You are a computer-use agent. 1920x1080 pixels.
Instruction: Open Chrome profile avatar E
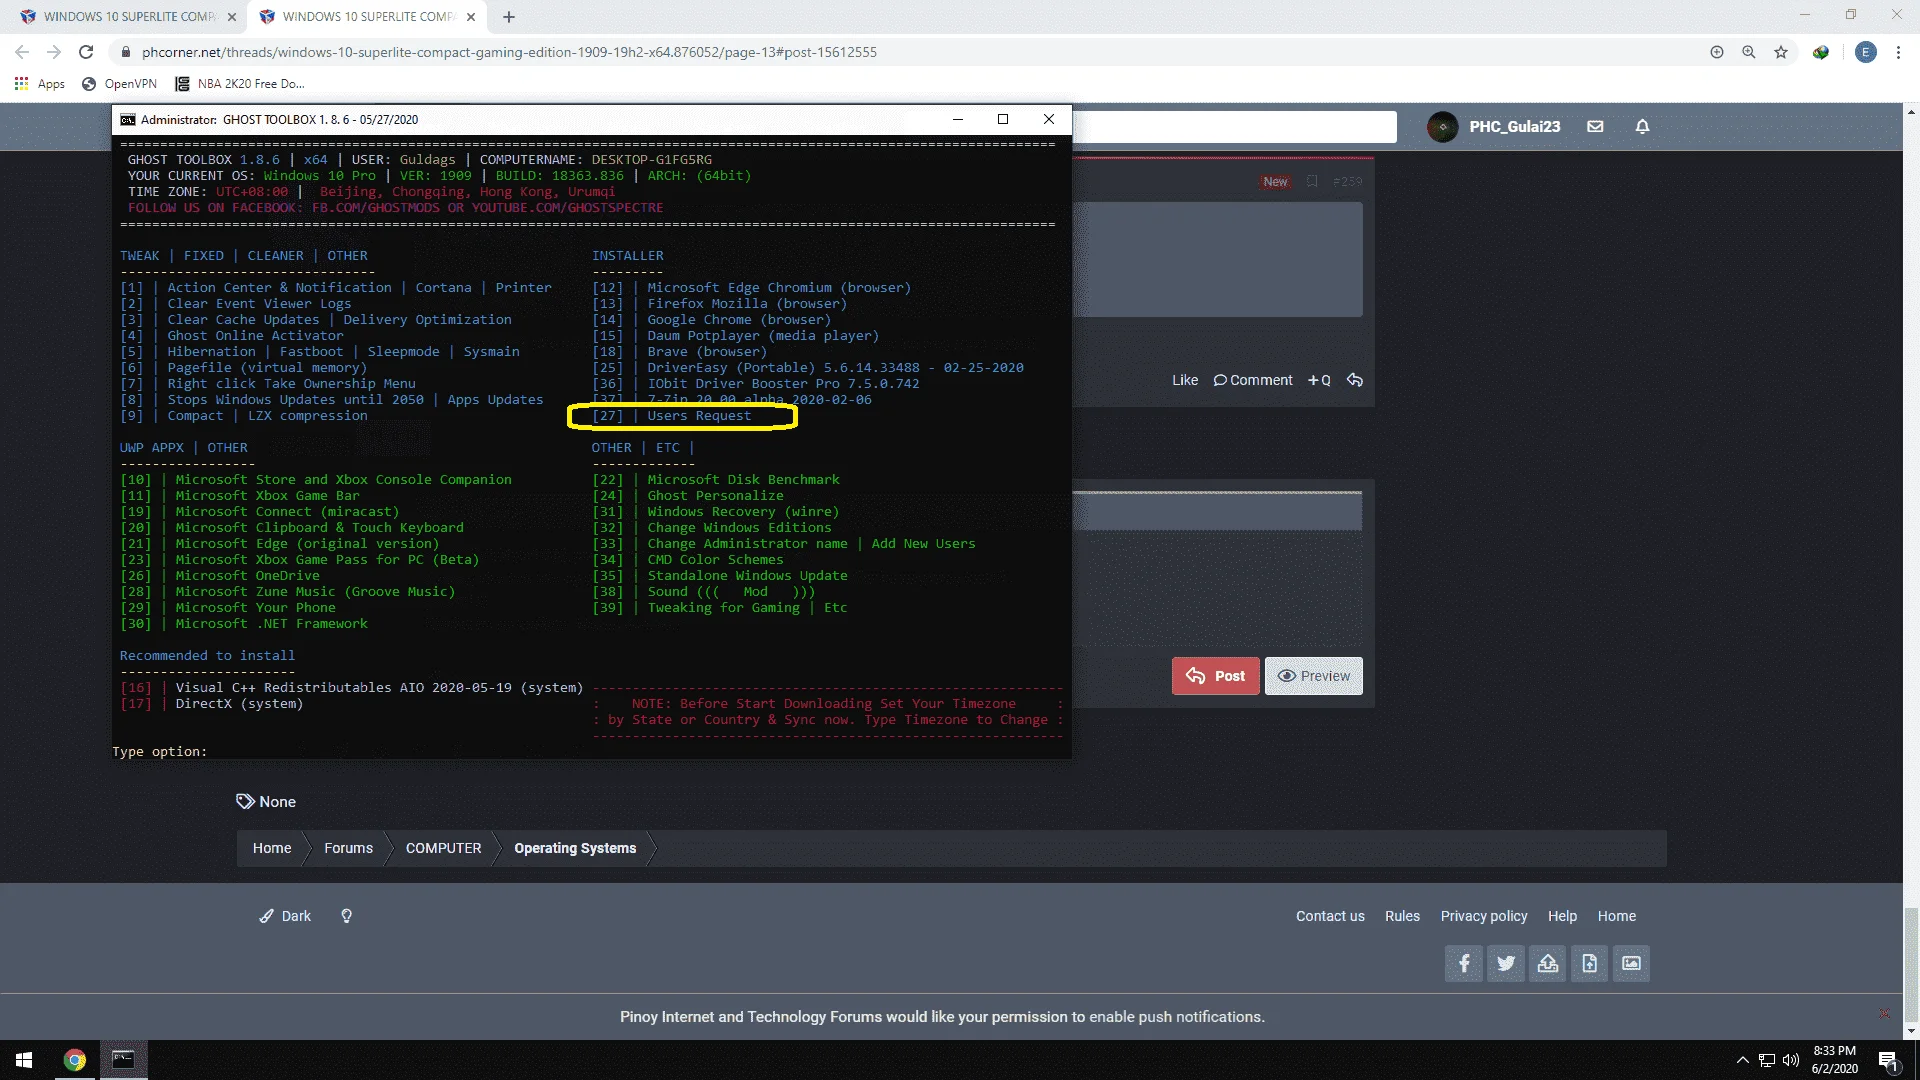(1866, 52)
